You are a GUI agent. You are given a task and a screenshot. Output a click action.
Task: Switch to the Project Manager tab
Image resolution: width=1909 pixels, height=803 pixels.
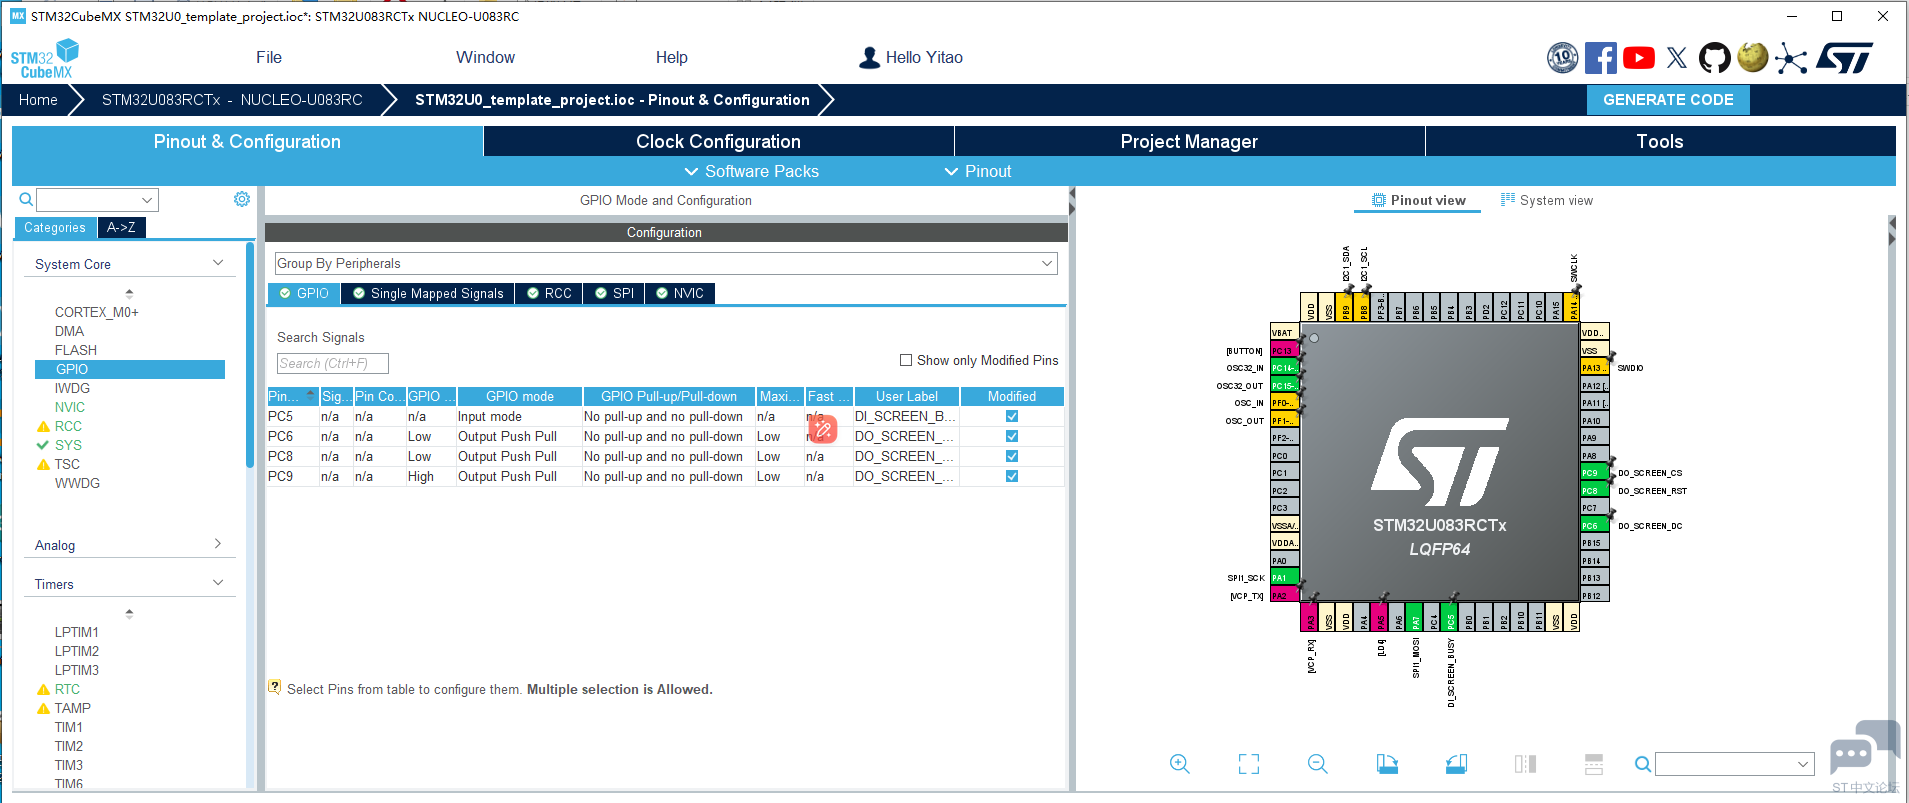pyautogui.click(x=1189, y=141)
